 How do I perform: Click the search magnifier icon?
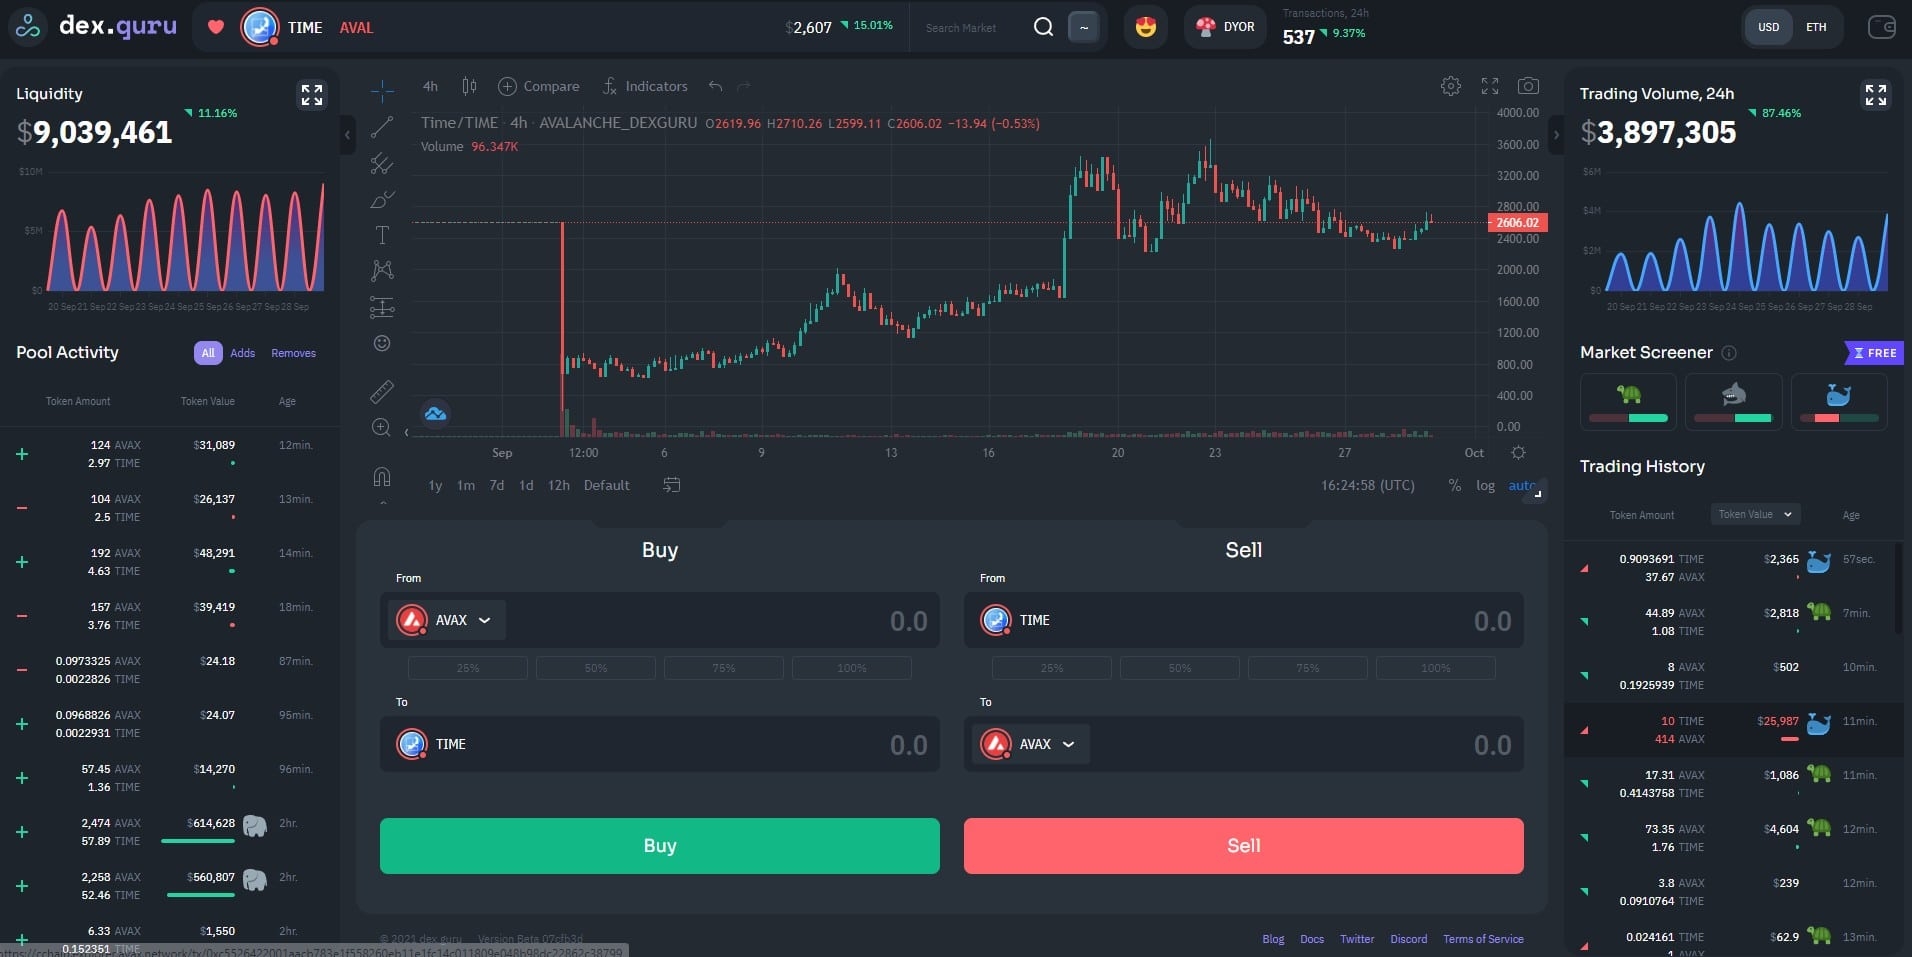[1043, 27]
